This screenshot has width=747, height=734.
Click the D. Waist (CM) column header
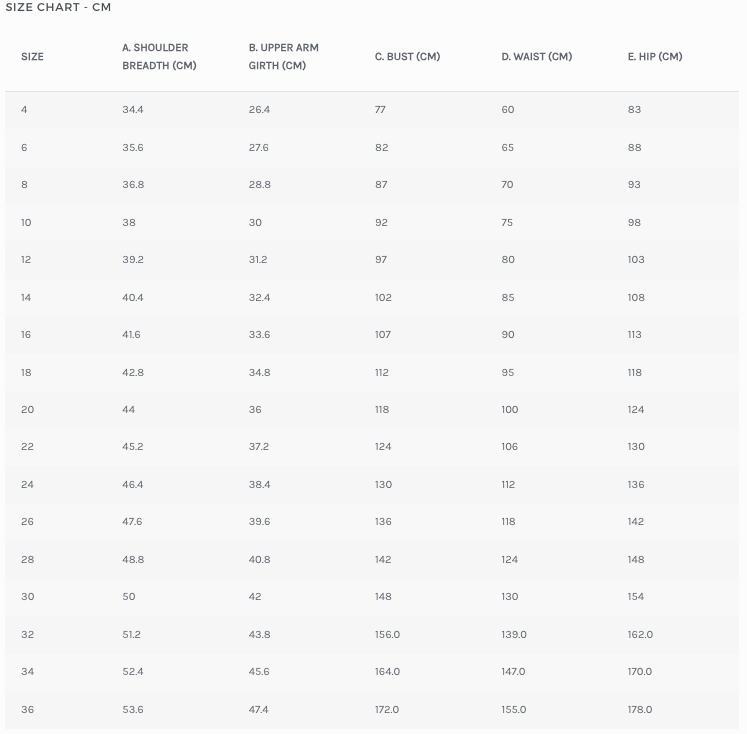coord(536,57)
